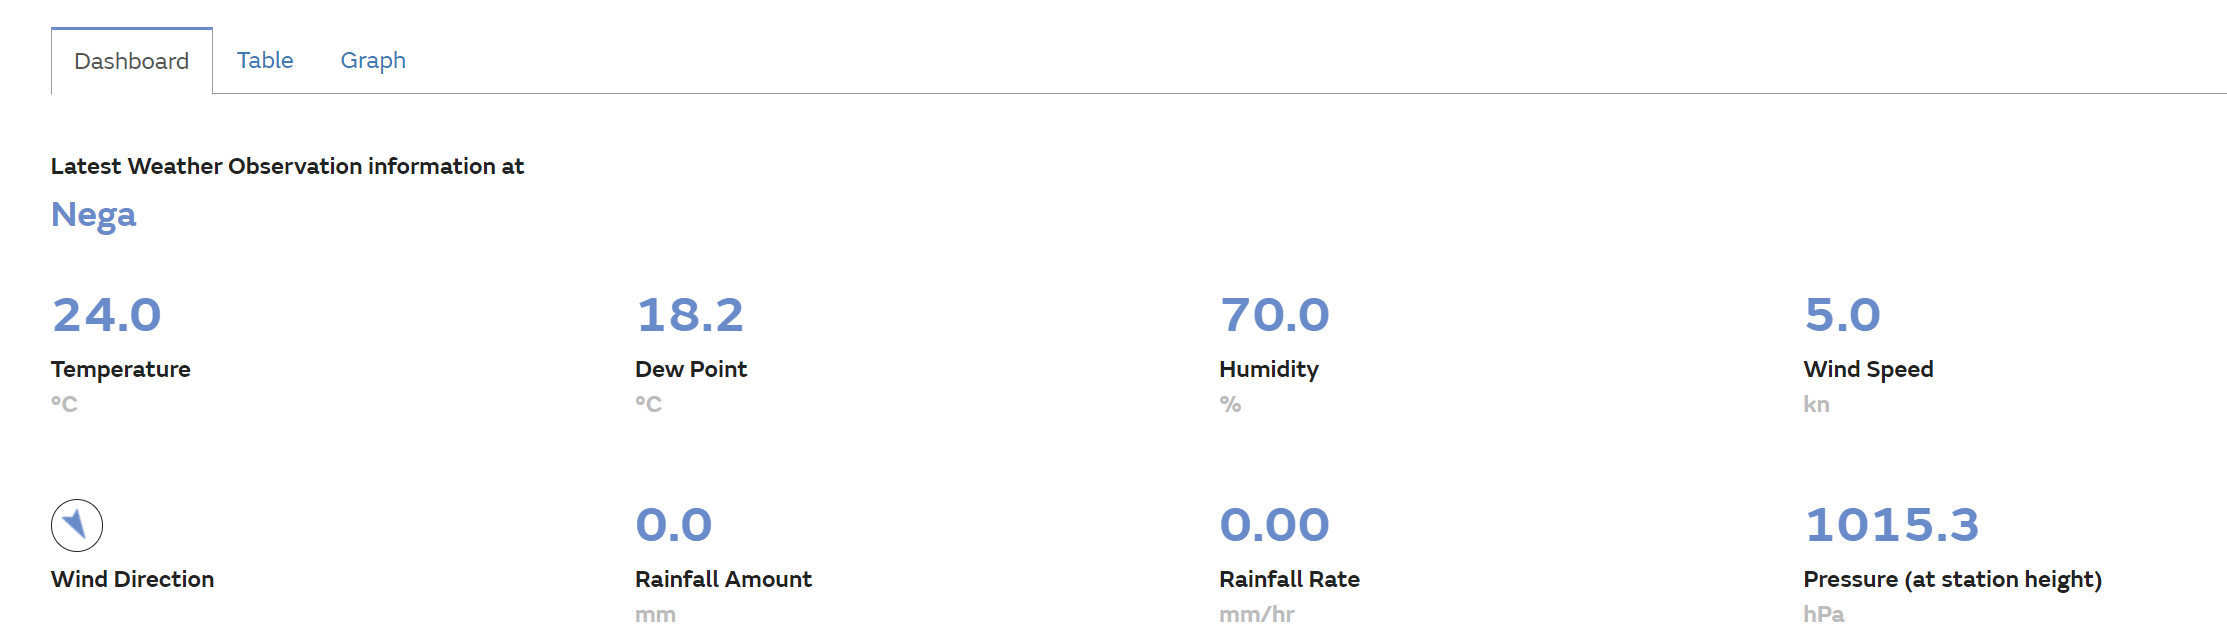The width and height of the screenshot is (2227, 637).
Task: Click the 1015.3 pressure reading
Action: 1892,525
